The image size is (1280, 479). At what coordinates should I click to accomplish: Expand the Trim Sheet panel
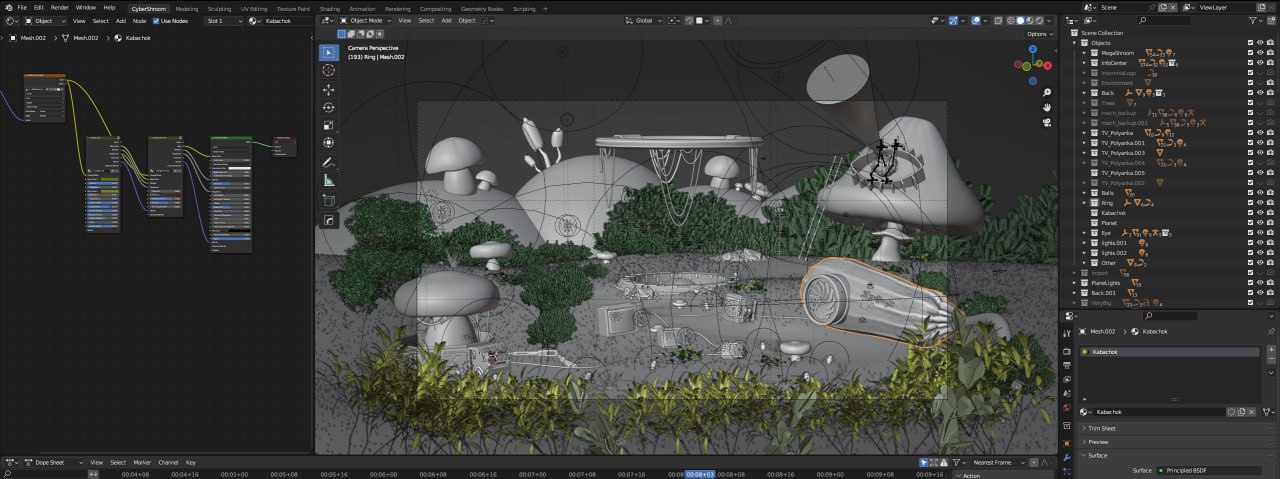pos(1102,428)
